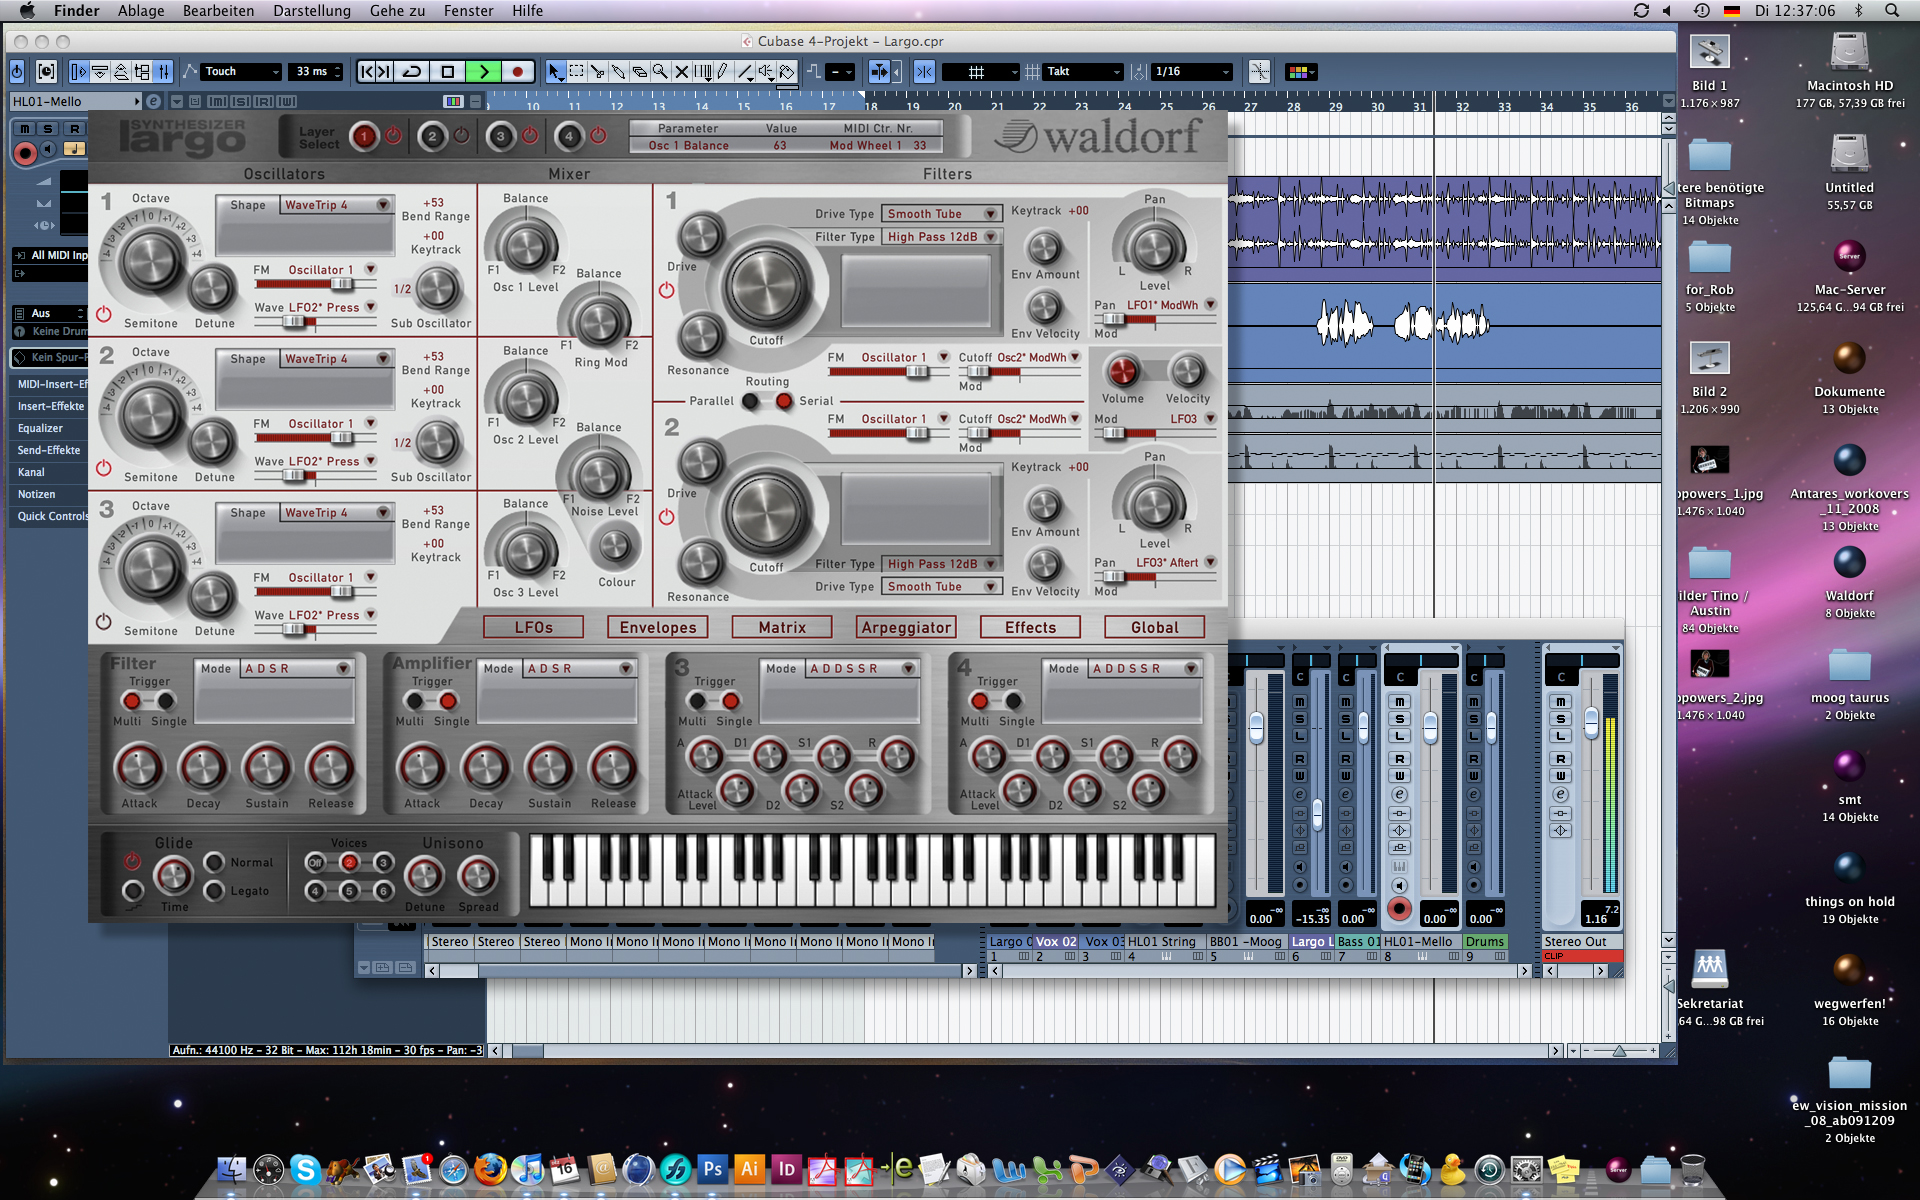Mute mixer channel 8 HL01-Mello
This screenshot has width=1920, height=1200.
pos(1399,702)
